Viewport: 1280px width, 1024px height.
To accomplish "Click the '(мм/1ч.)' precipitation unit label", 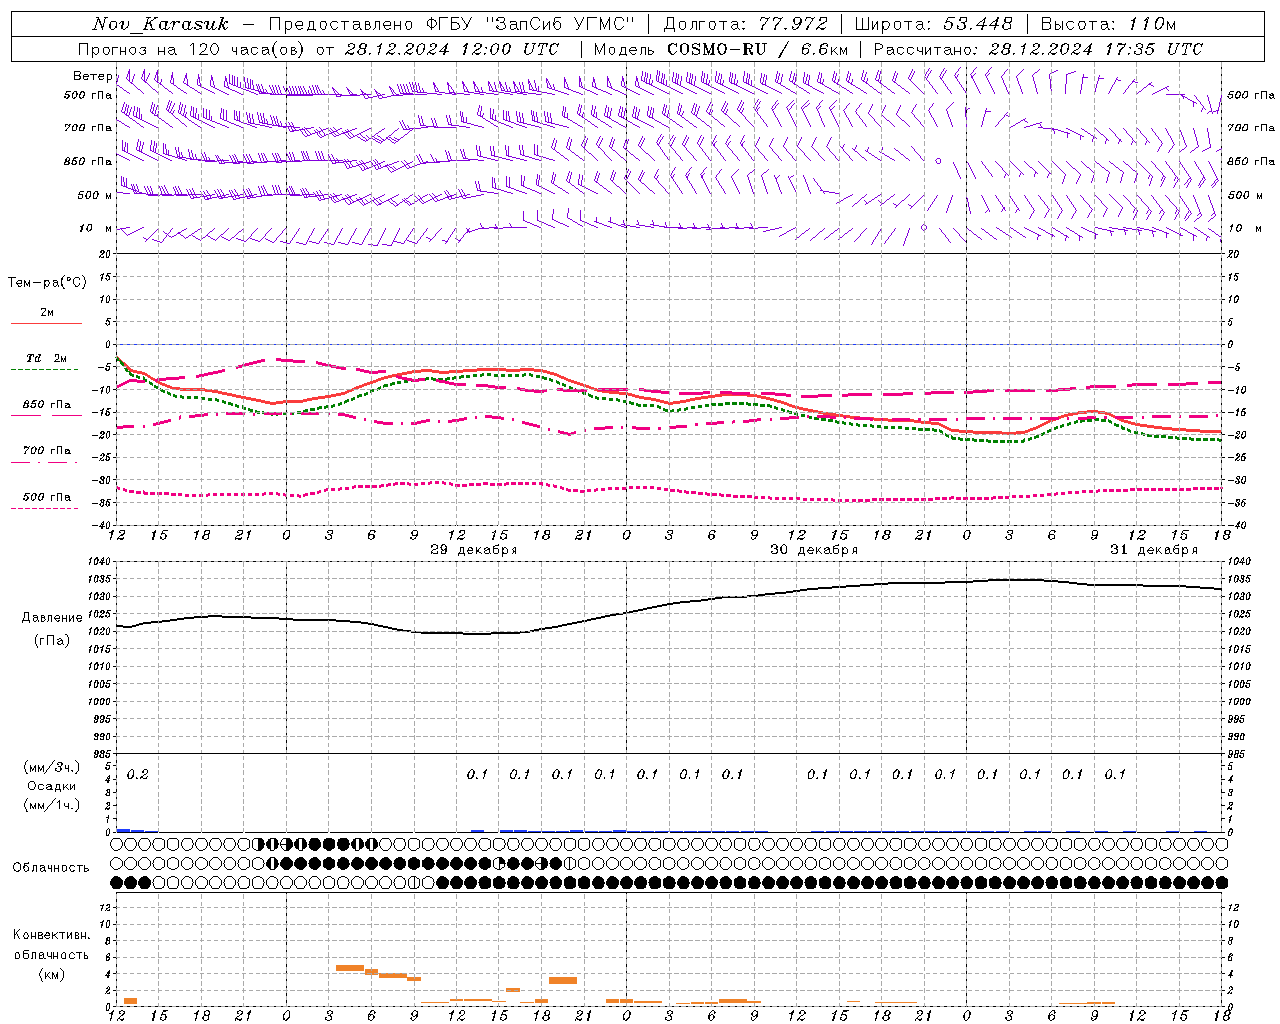I will pos(52,805).
